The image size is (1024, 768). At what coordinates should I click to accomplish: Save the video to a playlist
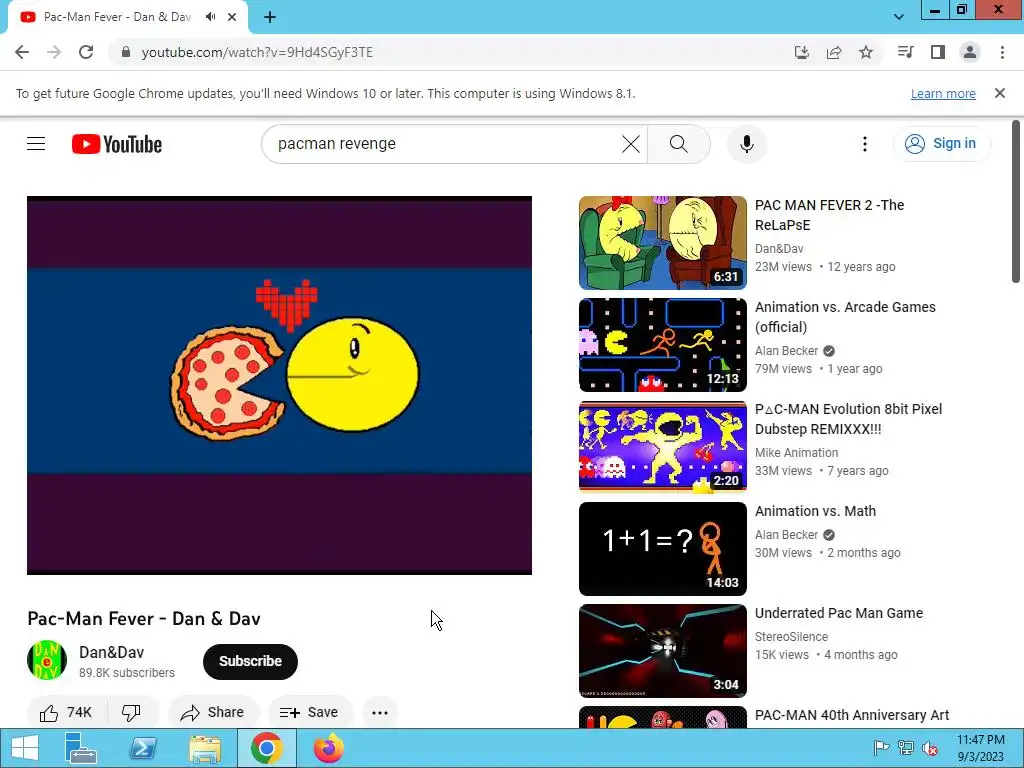310,712
